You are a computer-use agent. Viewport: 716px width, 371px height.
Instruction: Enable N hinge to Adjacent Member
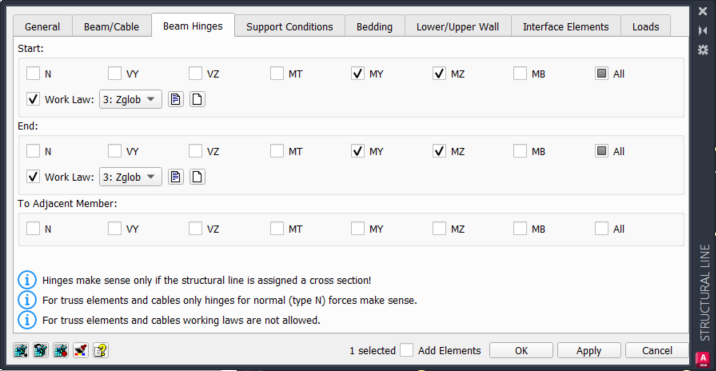[x=33, y=228]
